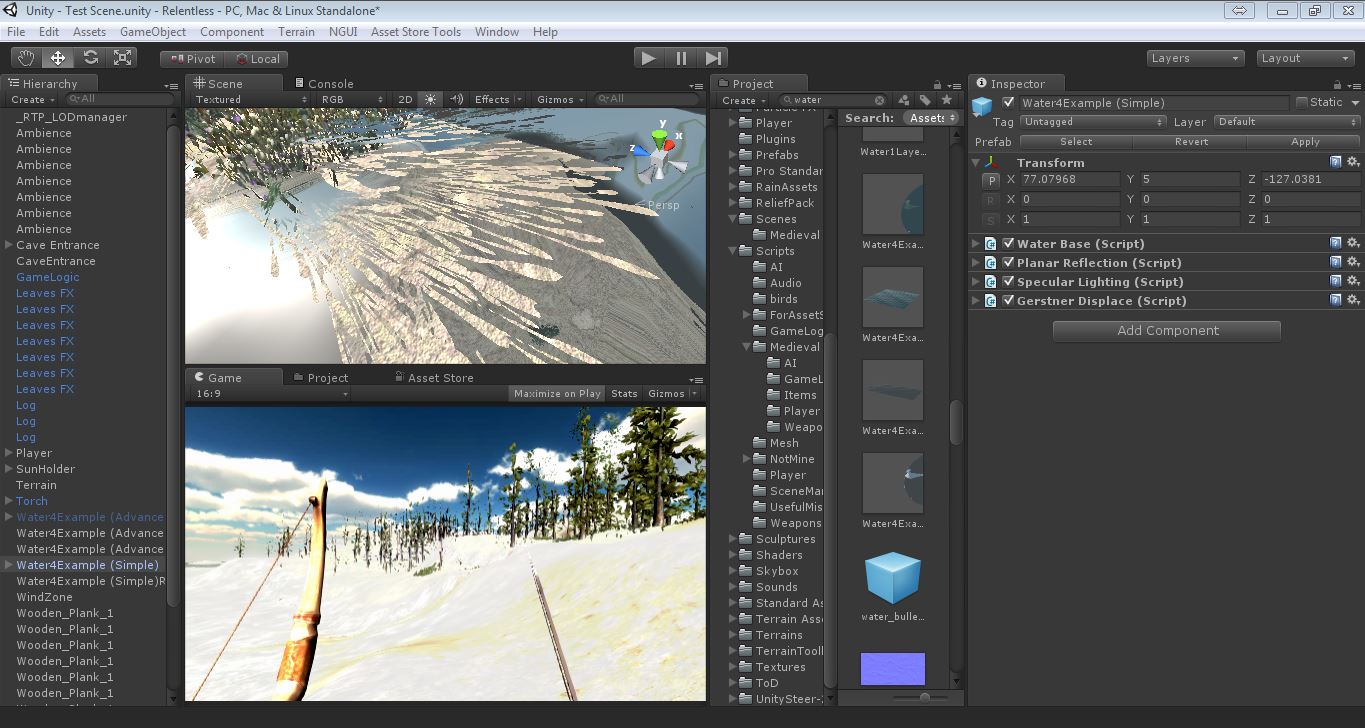Click Search by Type icon in Project
The height and width of the screenshot is (728, 1365).
click(904, 100)
